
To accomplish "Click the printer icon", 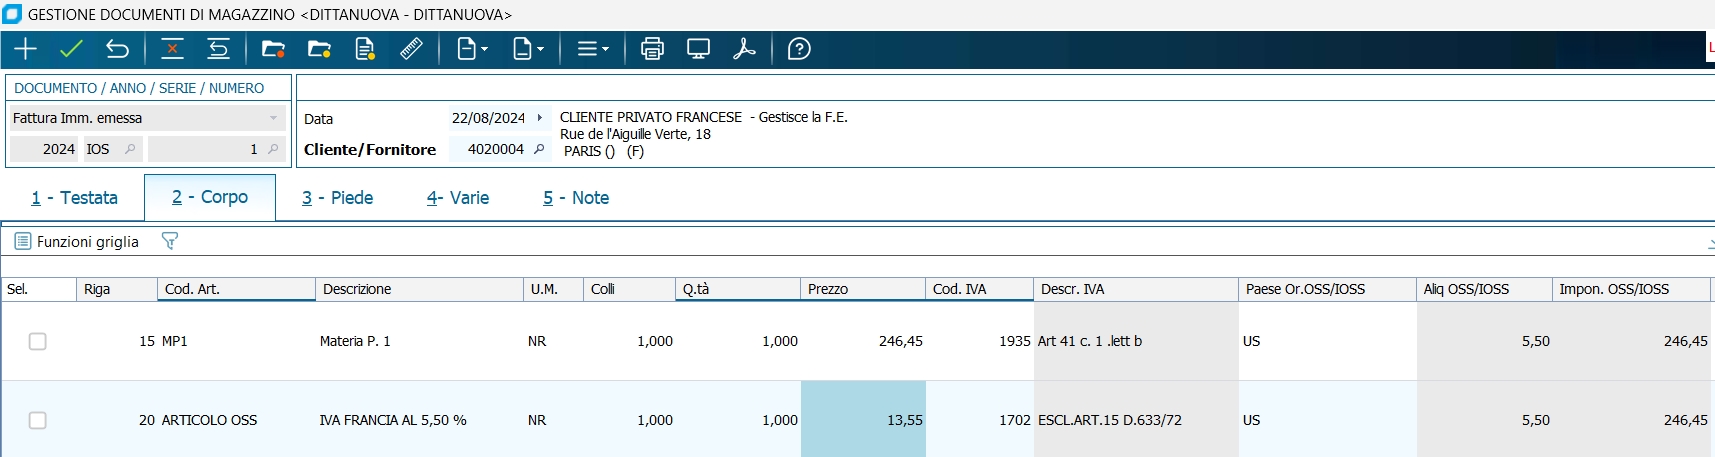I will (x=652, y=49).
